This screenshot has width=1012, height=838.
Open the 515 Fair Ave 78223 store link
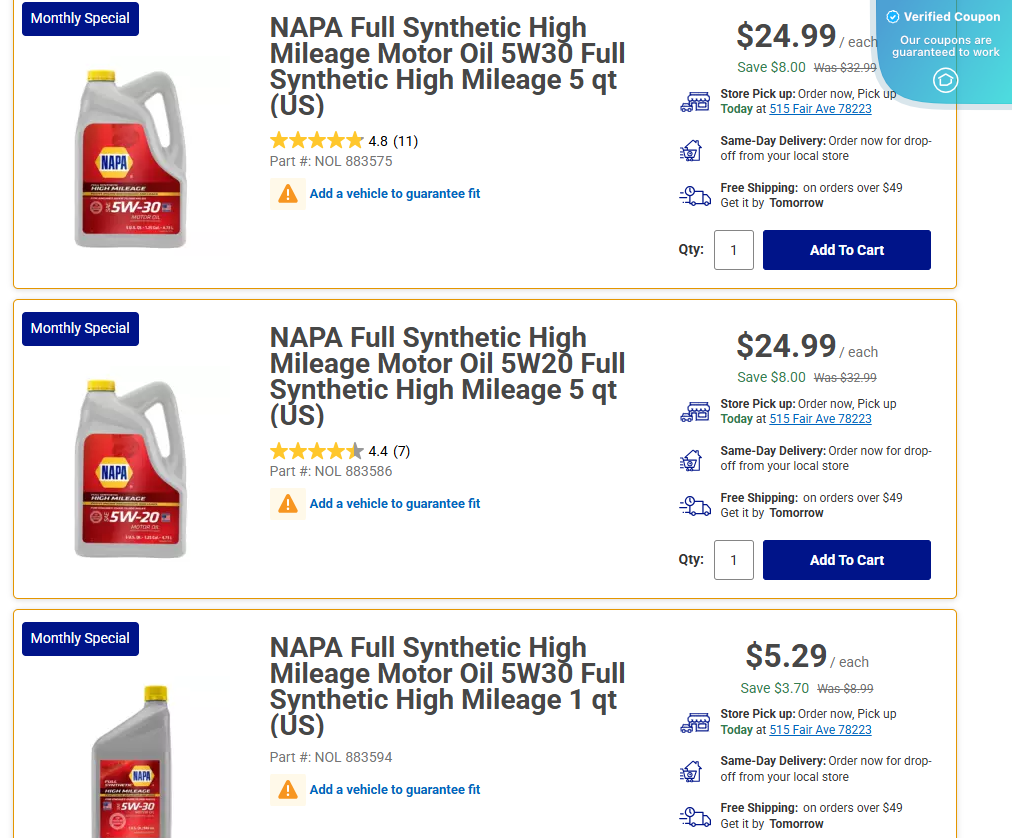[x=820, y=108]
